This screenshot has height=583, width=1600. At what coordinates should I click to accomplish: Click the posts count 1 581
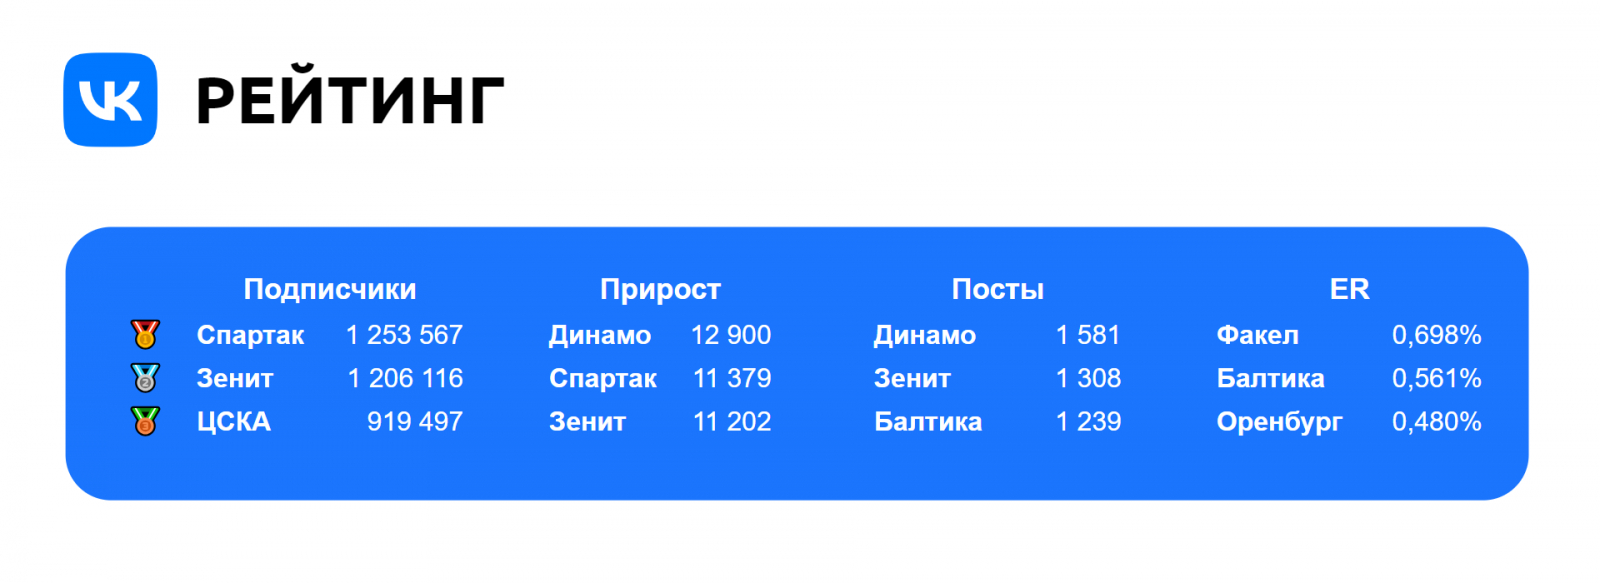(x=1088, y=335)
